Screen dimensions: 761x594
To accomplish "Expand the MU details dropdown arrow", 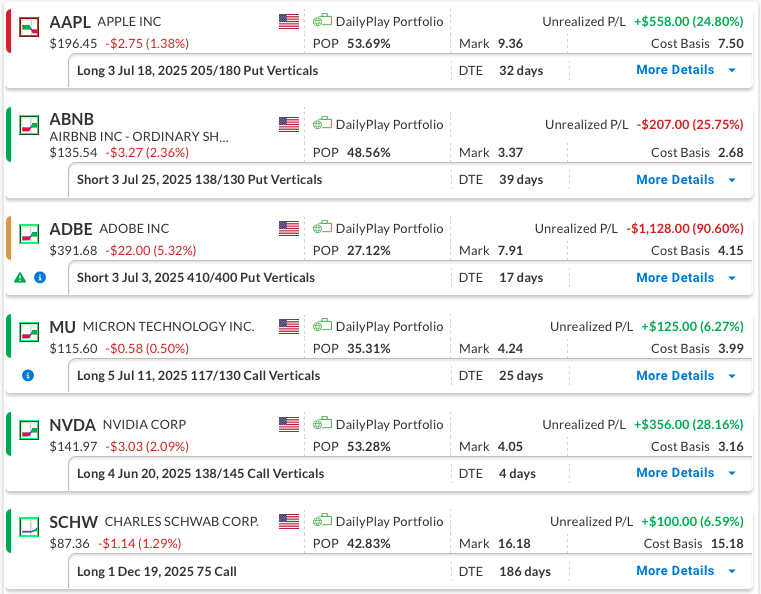I will pyautogui.click(x=732, y=376).
